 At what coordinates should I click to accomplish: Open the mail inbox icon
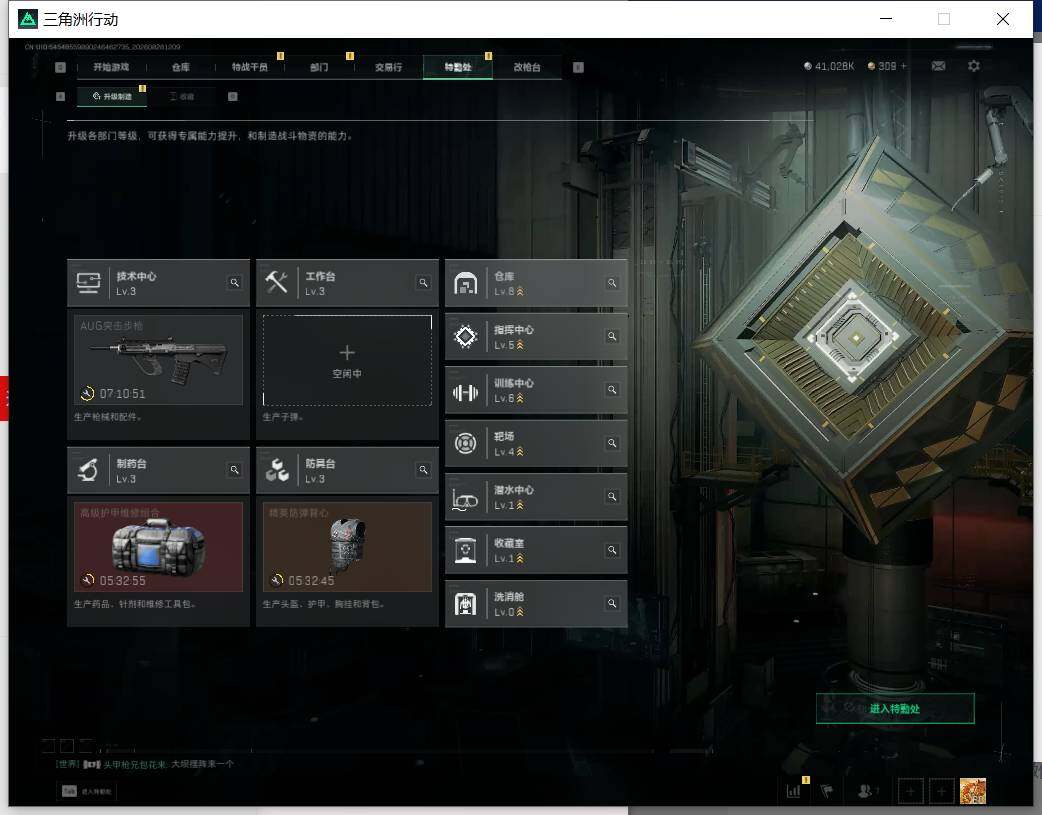coord(938,66)
